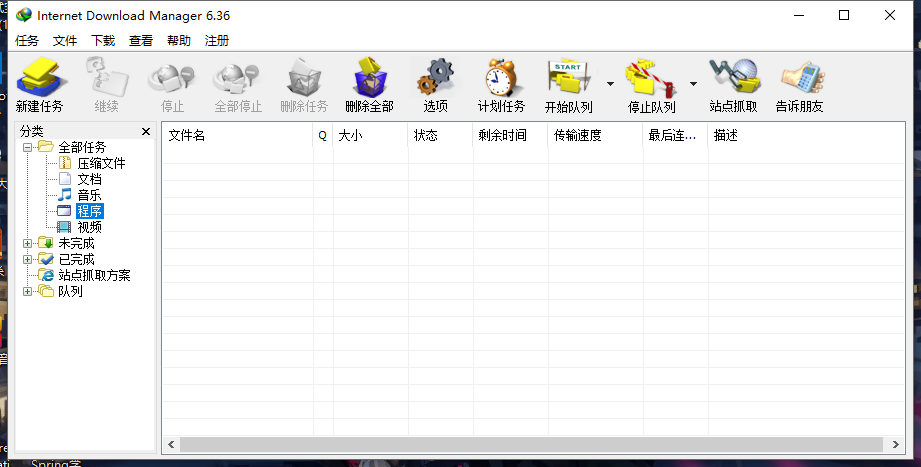Open dropdown arrow beside 开始队列
The image size is (921, 467).
610,84
